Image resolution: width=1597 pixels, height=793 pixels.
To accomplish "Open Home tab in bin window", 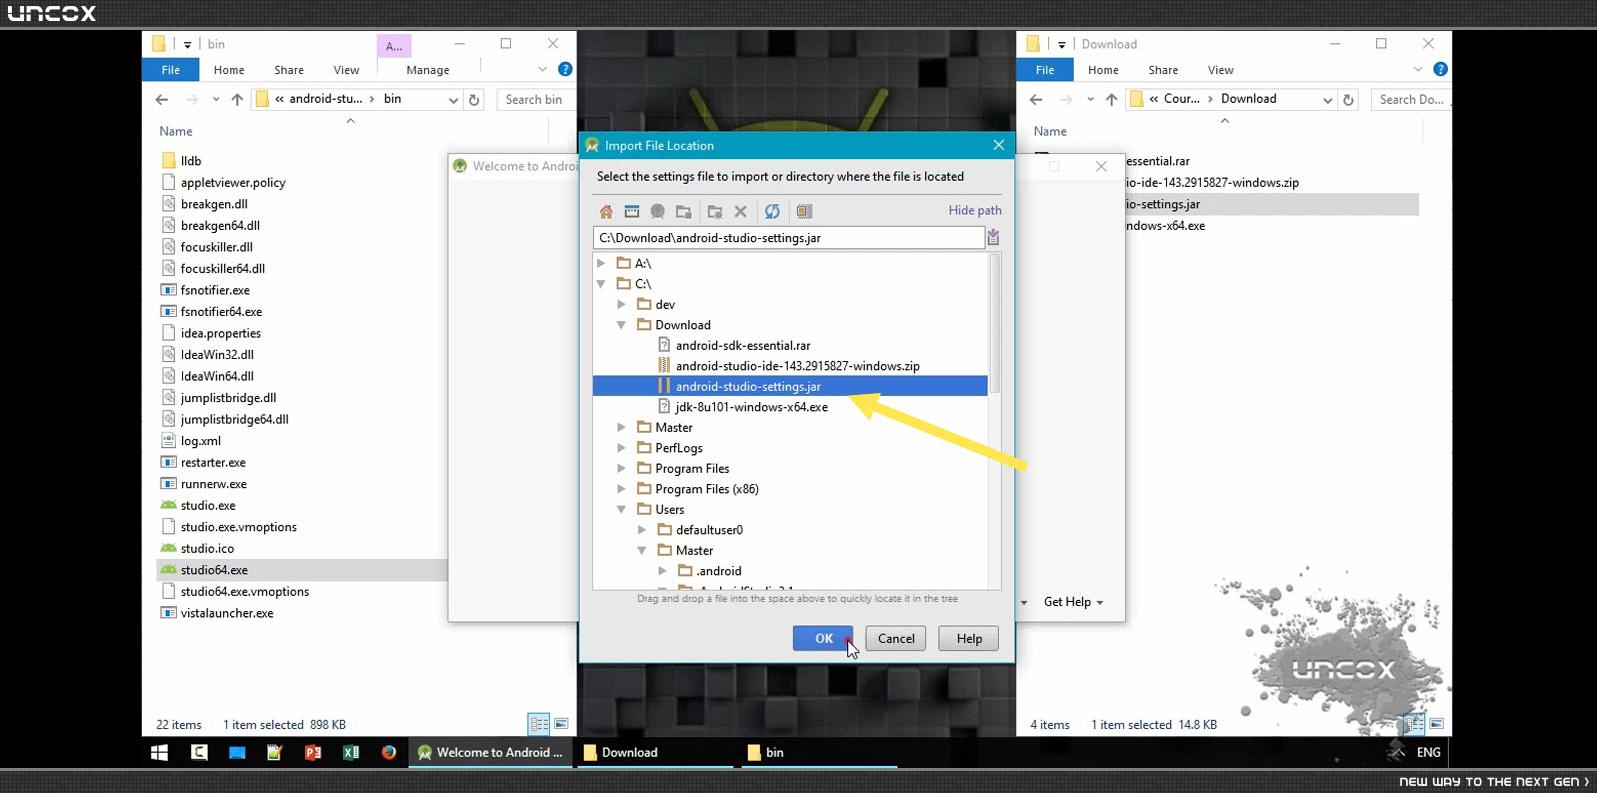I will [x=229, y=70].
